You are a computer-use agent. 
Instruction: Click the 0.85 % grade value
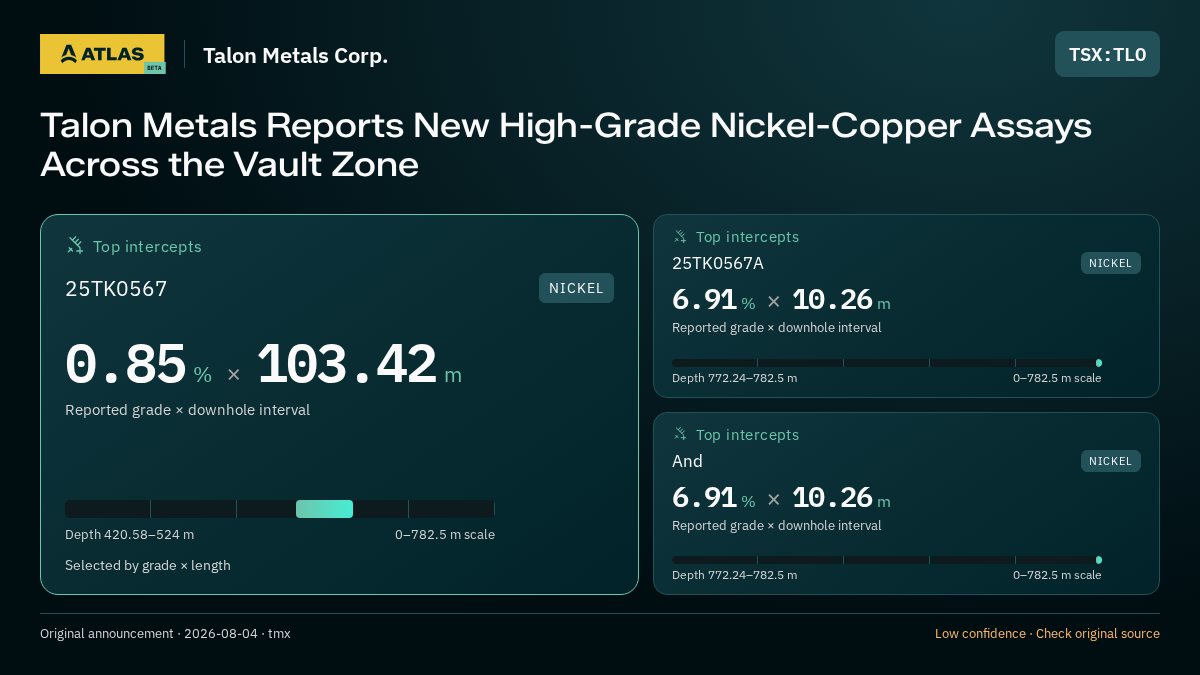[138, 365]
